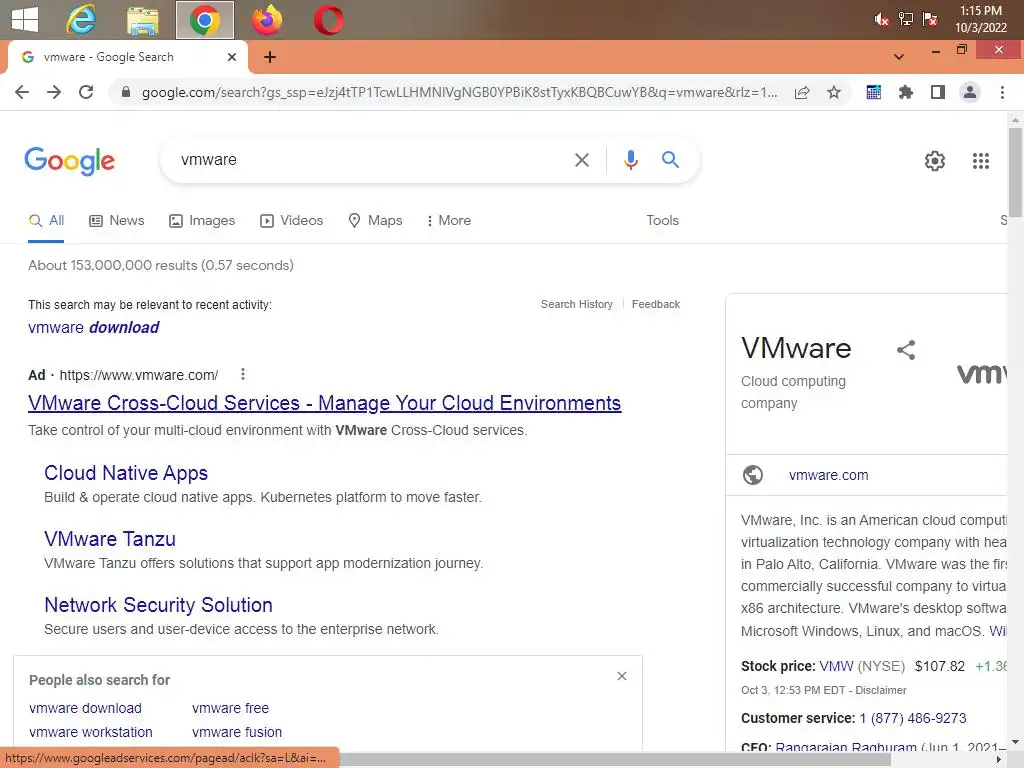Switch to News results tab

click(117, 221)
